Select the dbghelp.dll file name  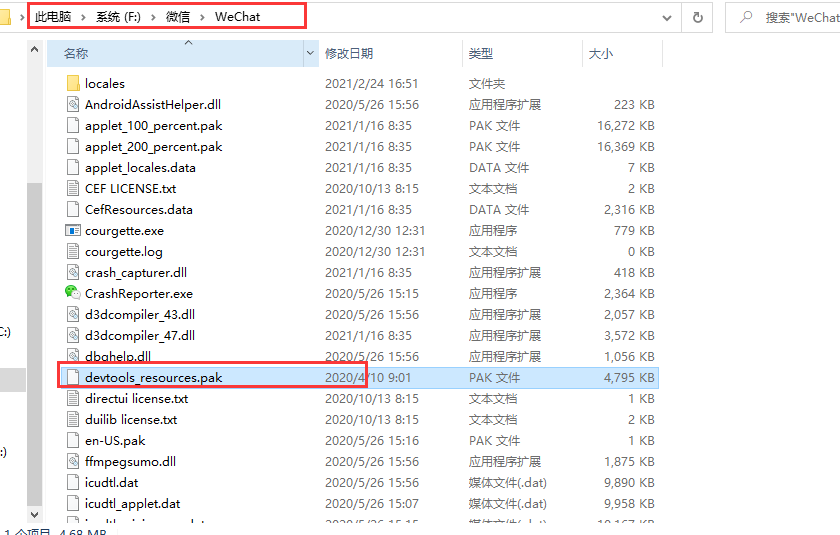118,356
